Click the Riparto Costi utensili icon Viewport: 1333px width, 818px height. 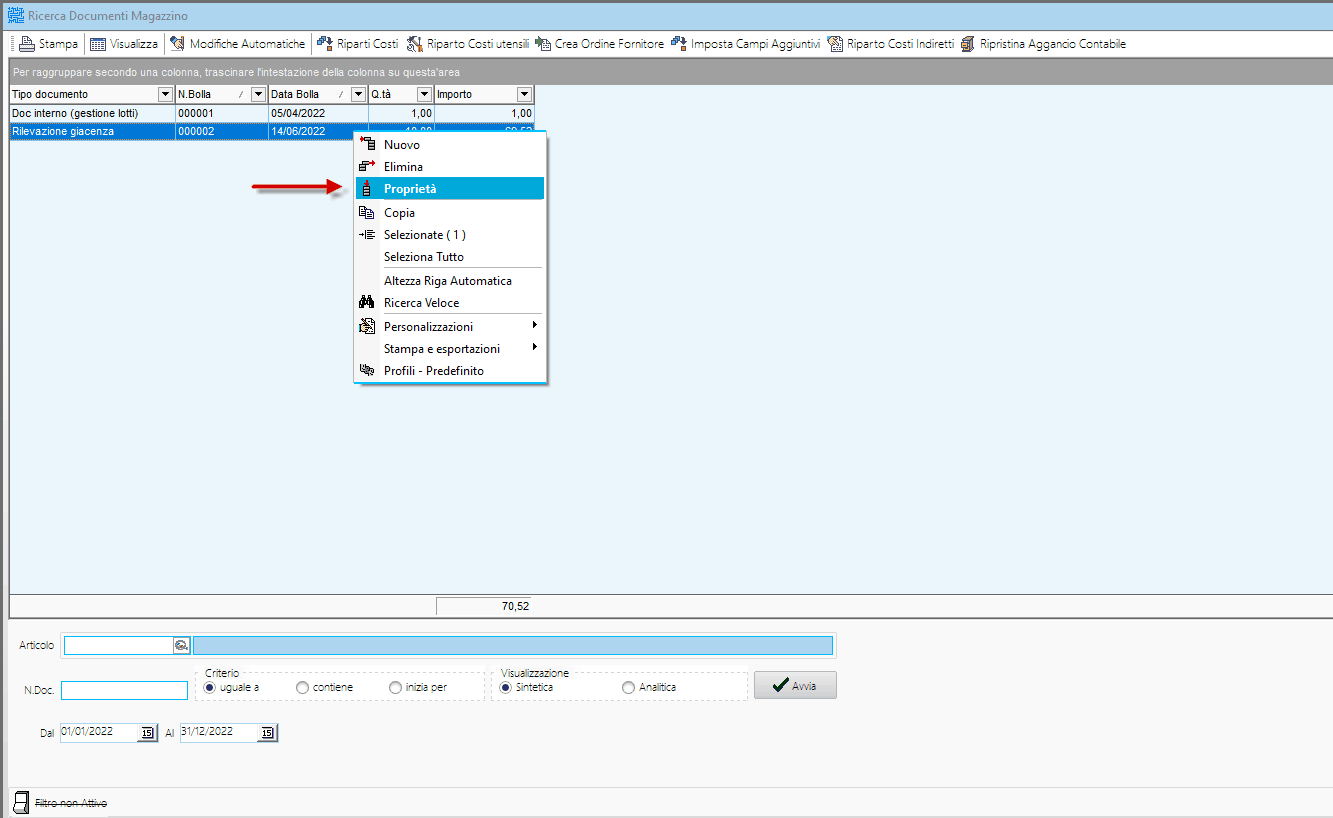tap(414, 44)
